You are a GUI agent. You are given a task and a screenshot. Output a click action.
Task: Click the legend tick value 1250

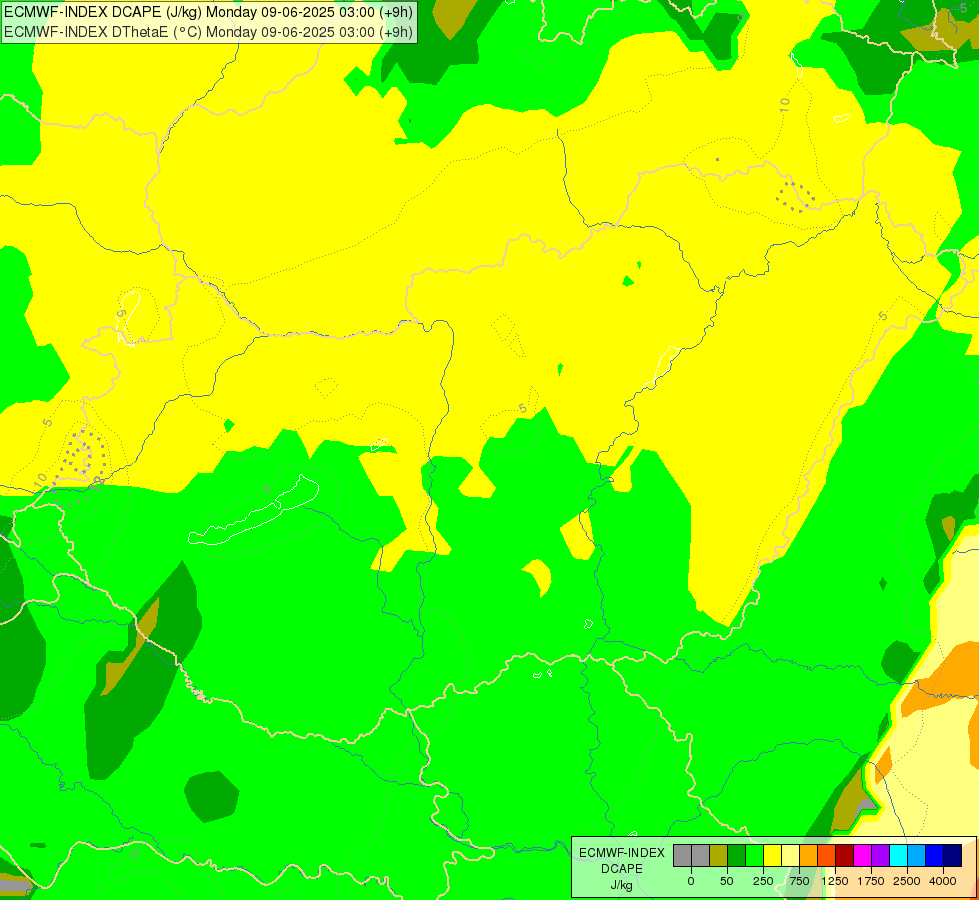835,881
